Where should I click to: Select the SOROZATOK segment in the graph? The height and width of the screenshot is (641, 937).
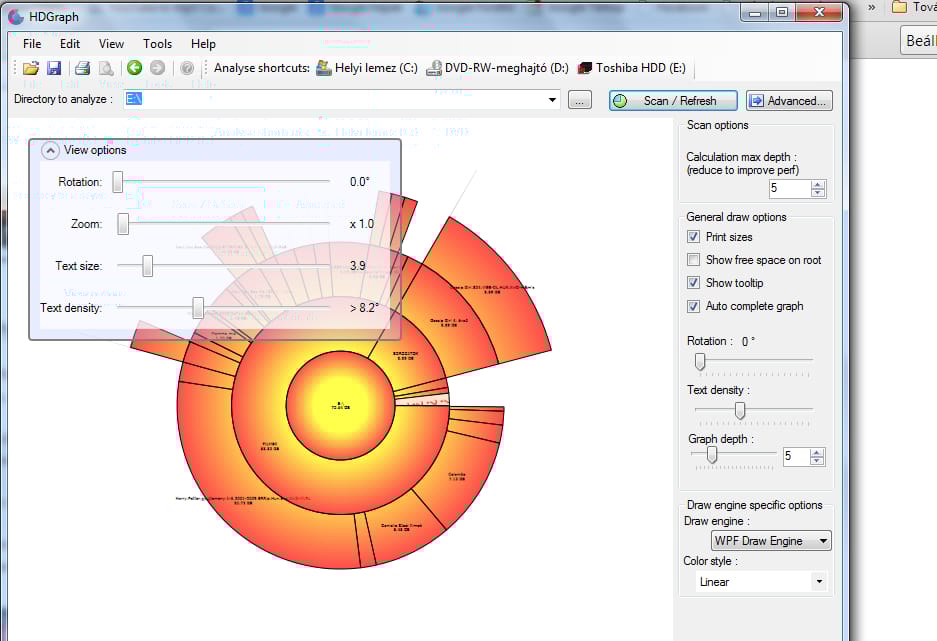406,356
